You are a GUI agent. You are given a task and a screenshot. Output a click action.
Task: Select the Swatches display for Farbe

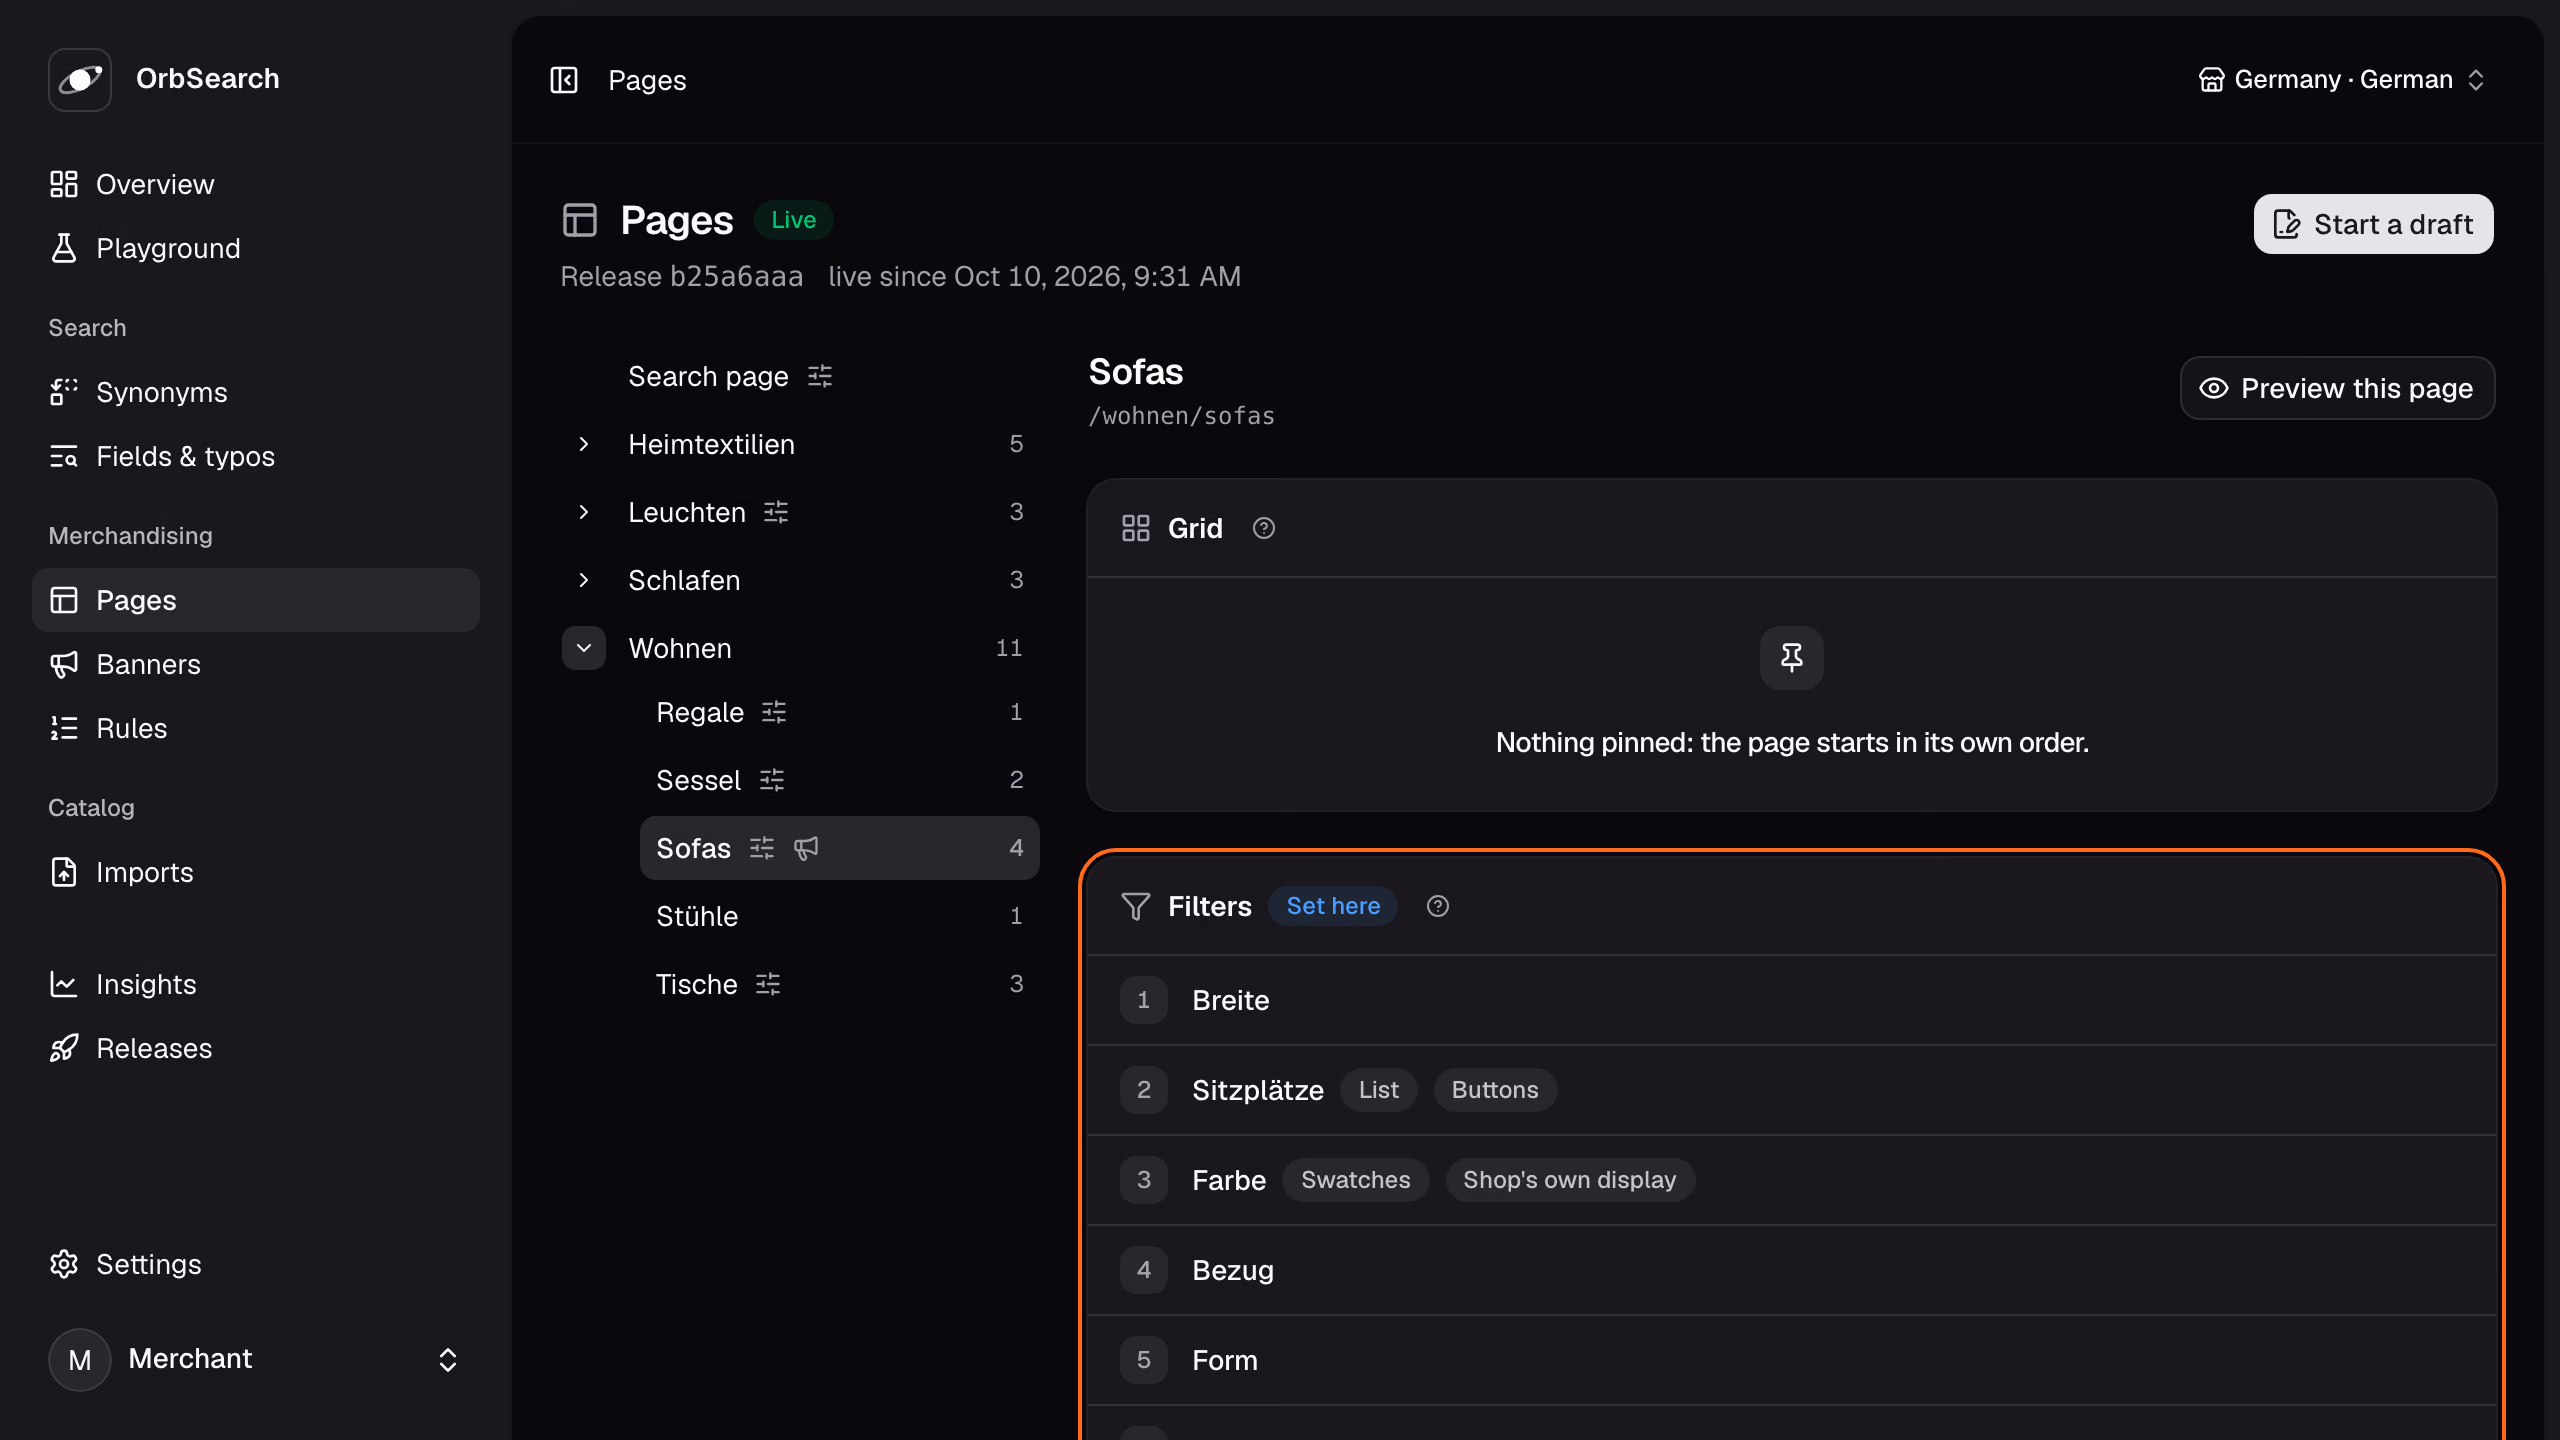(x=1355, y=1180)
